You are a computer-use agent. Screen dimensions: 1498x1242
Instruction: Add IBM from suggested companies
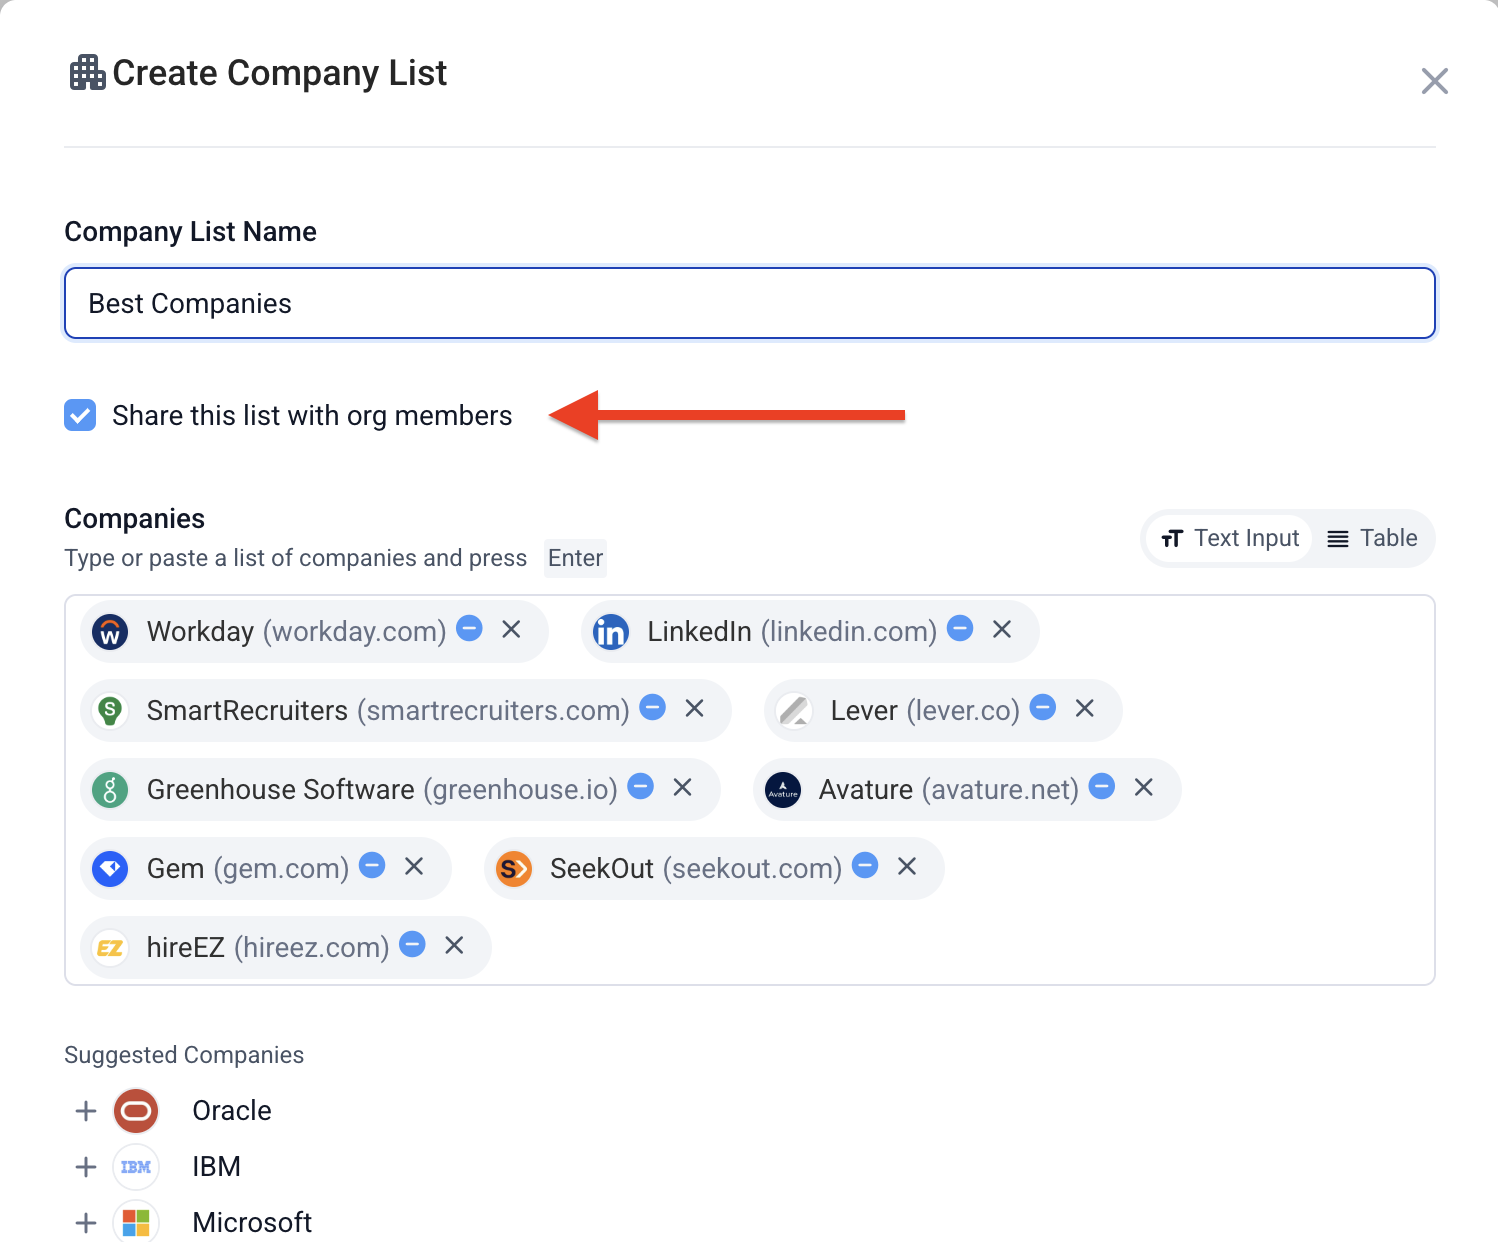pyautogui.click(x=86, y=1167)
